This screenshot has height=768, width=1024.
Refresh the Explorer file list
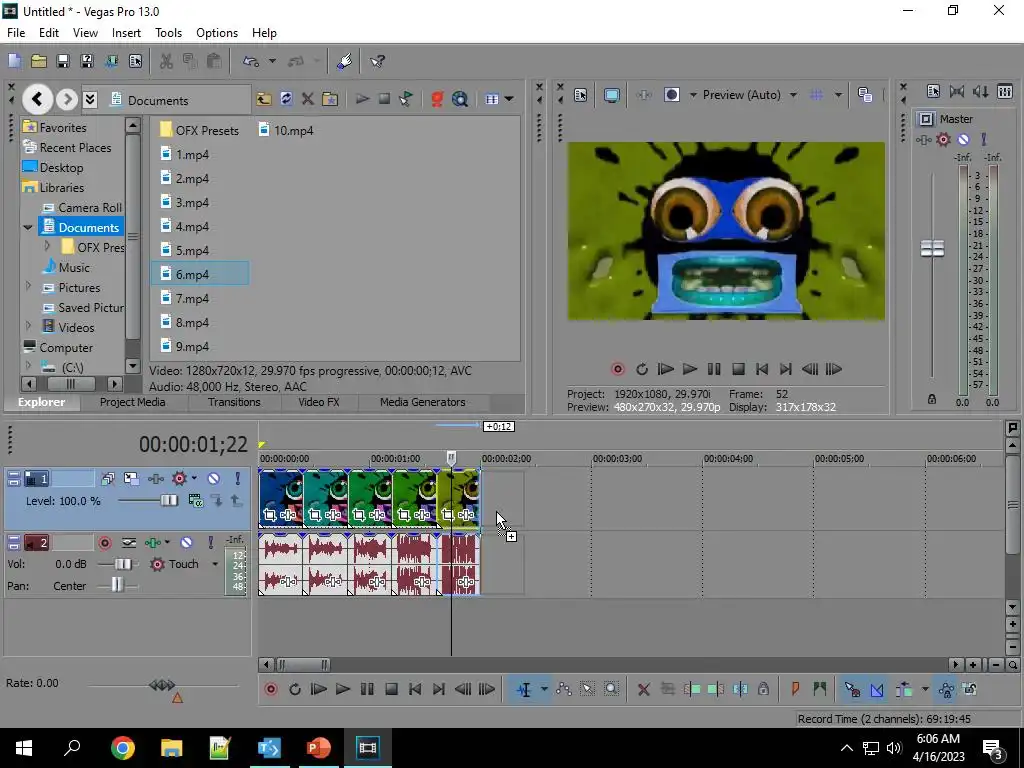[x=286, y=99]
